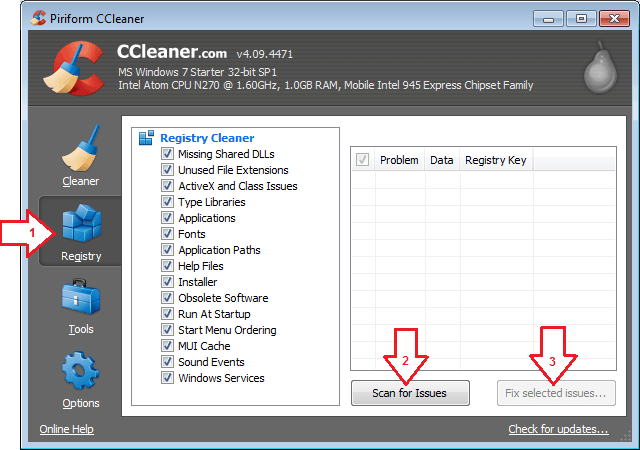Open the Options gear icon
The width and height of the screenshot is (640, 450).
coord(81,372)
